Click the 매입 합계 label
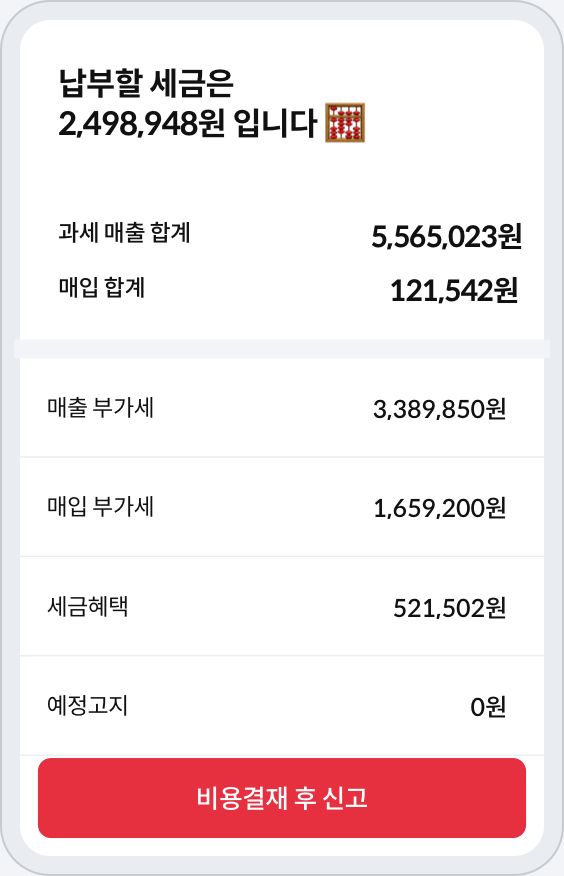Image resolution: width=564 pixels, height=876 pixels. click(102, 288)
